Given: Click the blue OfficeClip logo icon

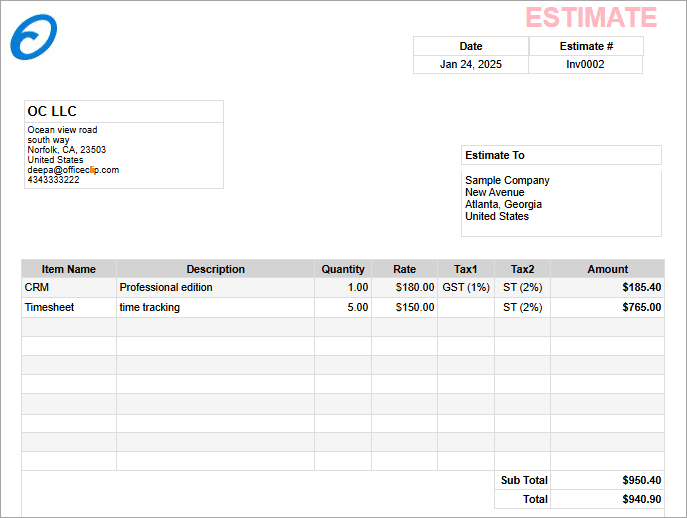Looking at the screenshot, I should tap(33, 37).
